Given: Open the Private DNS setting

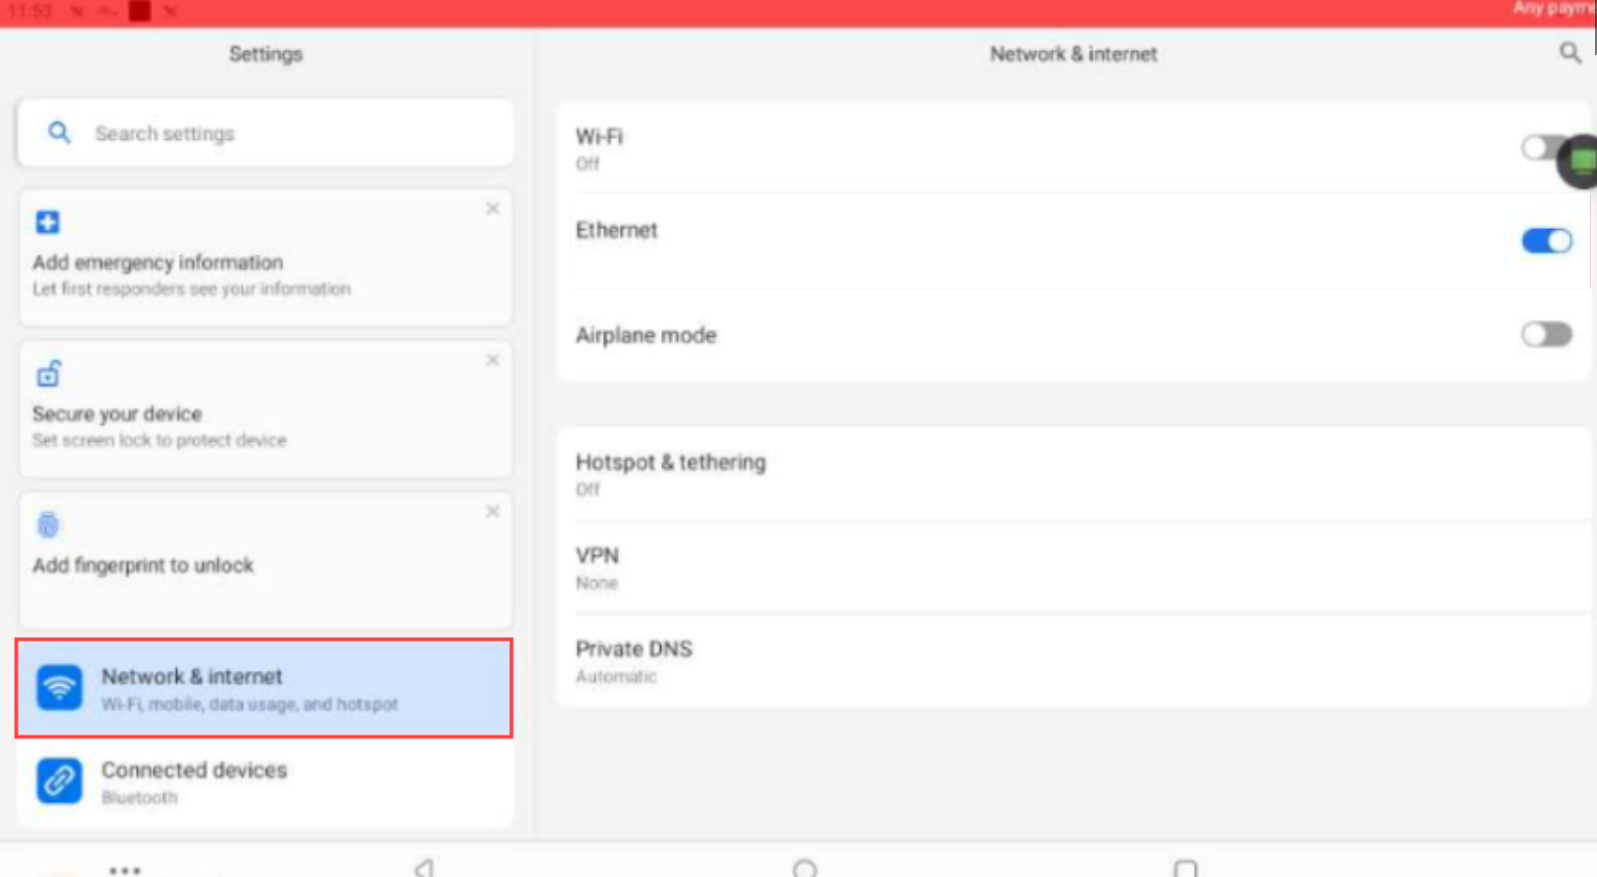Looking at the screenshot, I should (1073, 661).
